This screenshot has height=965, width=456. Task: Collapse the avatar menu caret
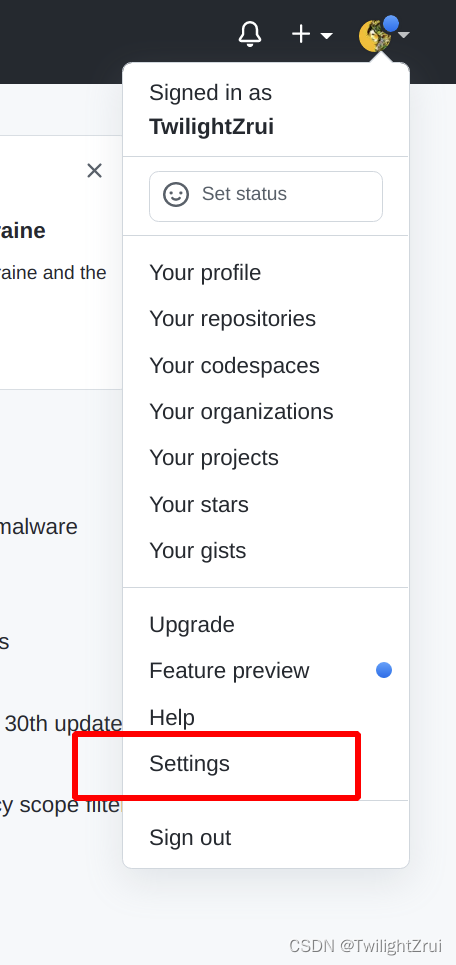click(x=404, y=35)
